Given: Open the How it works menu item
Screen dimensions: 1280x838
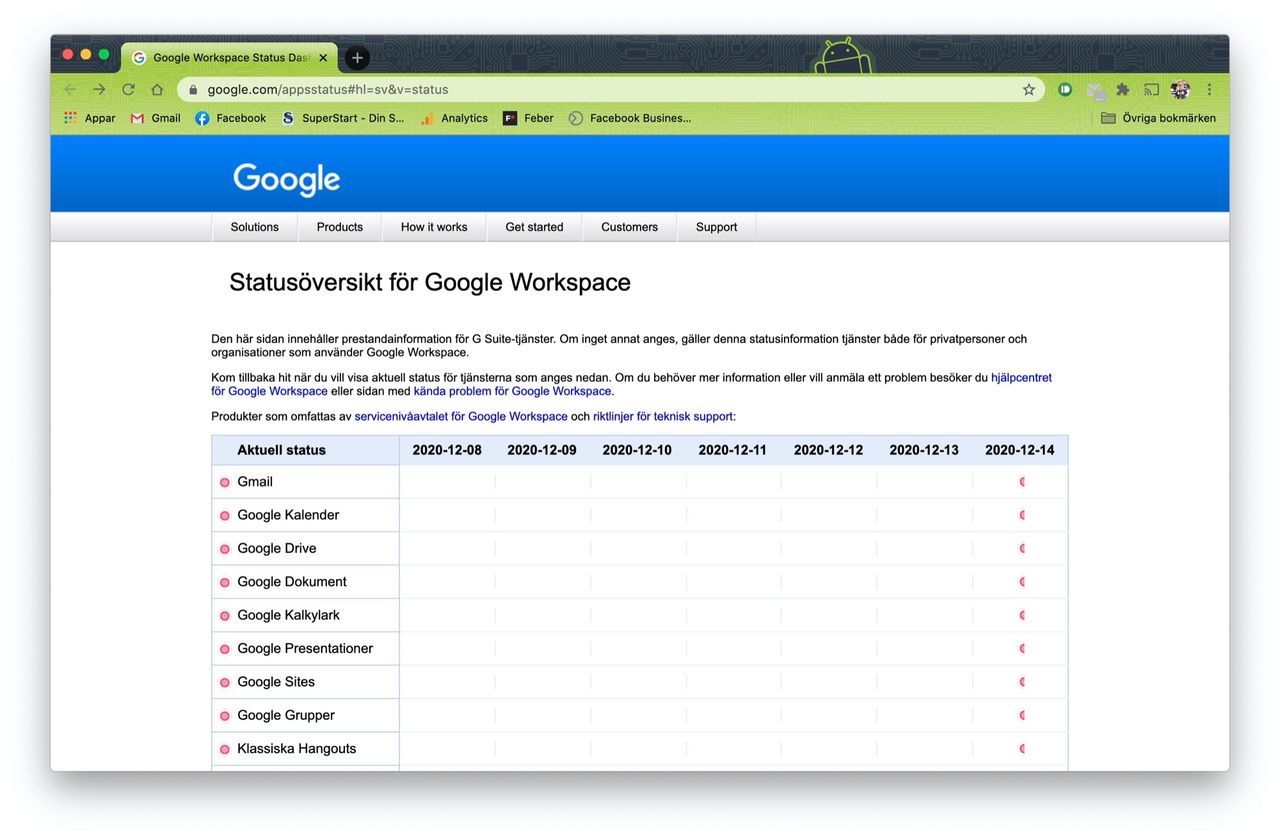Looking at the screenshot, I should pos(434,227).
